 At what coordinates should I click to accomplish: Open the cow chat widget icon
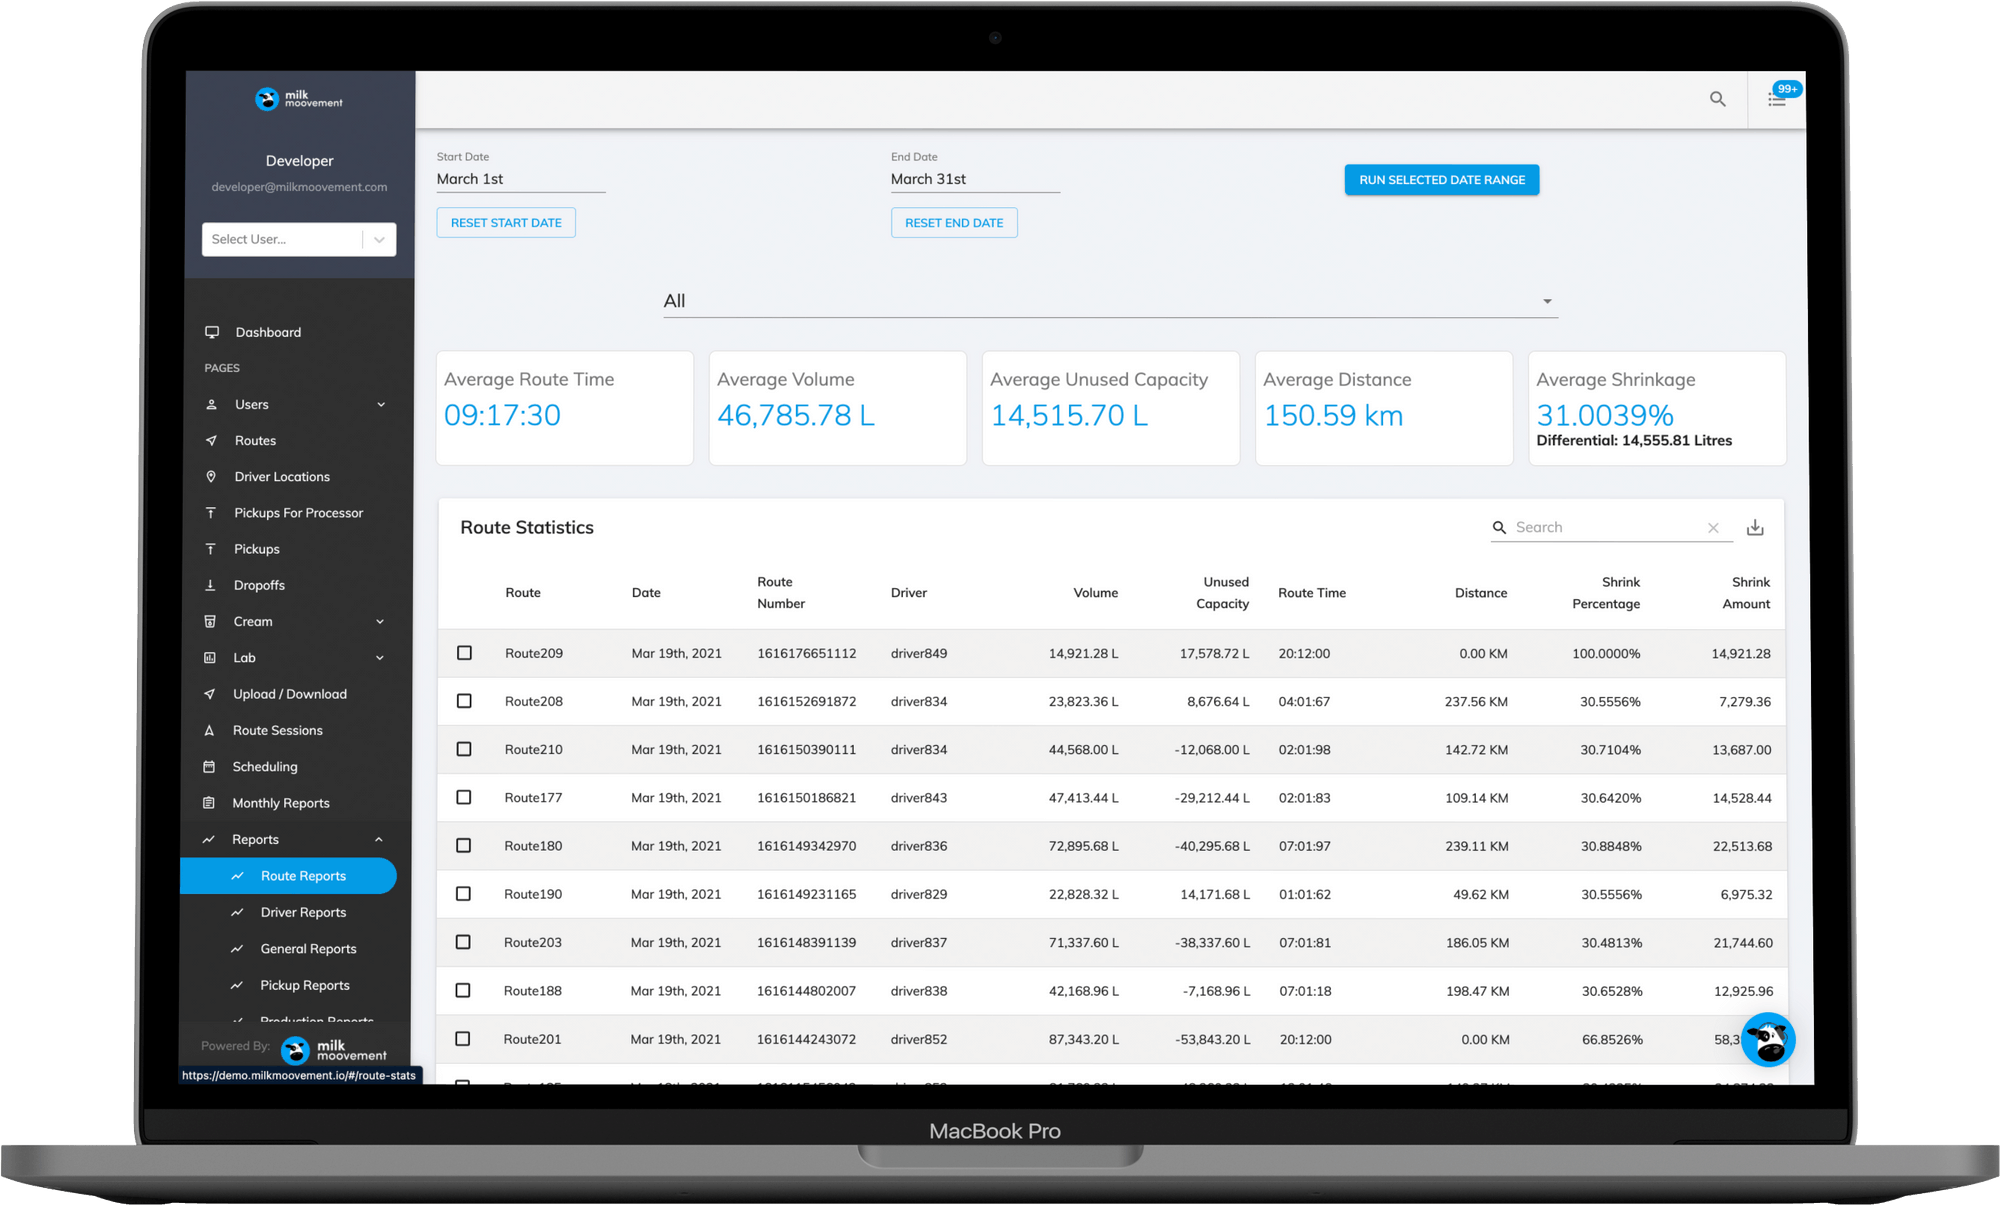click(1767, 1040)
